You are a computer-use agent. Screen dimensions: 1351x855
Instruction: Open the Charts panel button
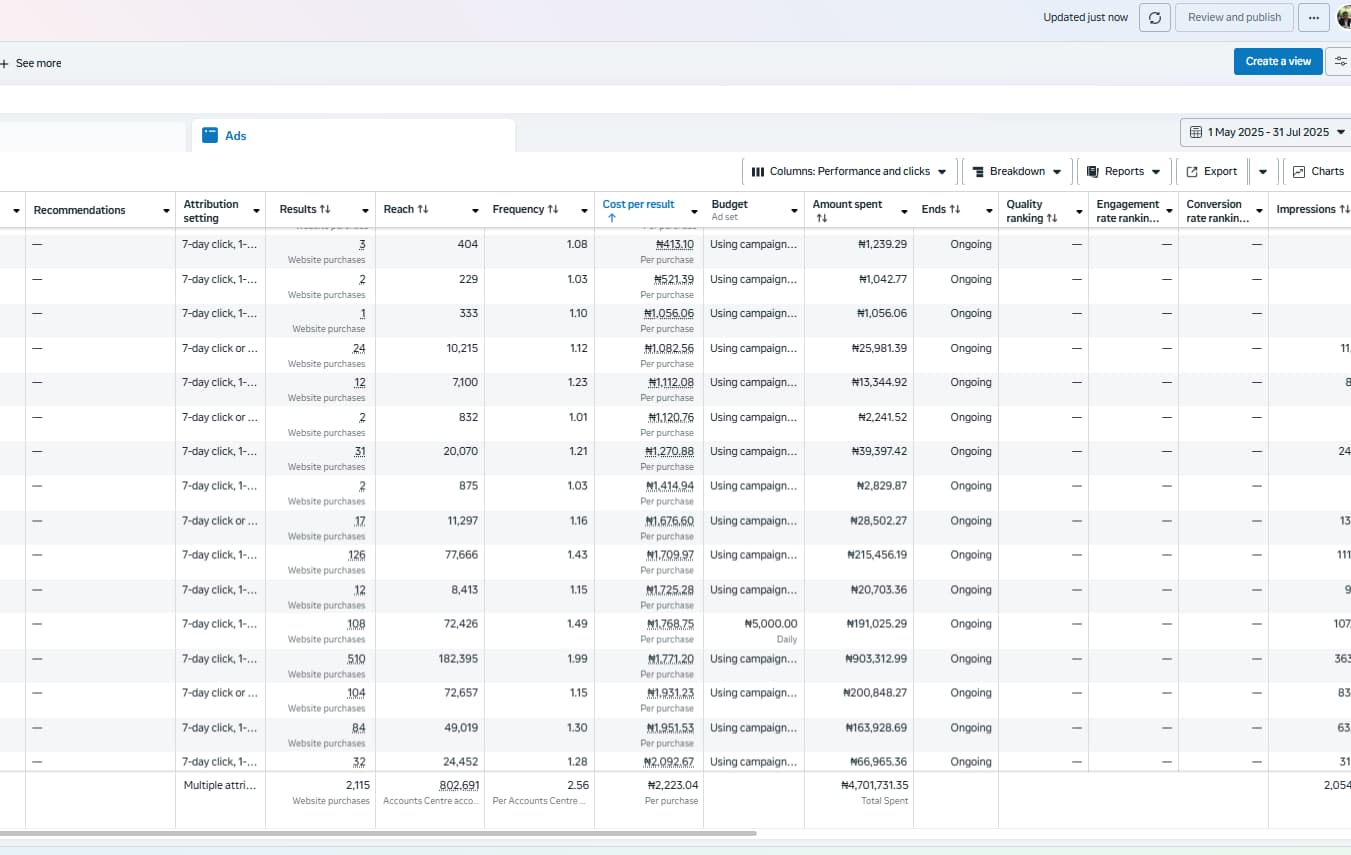click(1318, 172)
